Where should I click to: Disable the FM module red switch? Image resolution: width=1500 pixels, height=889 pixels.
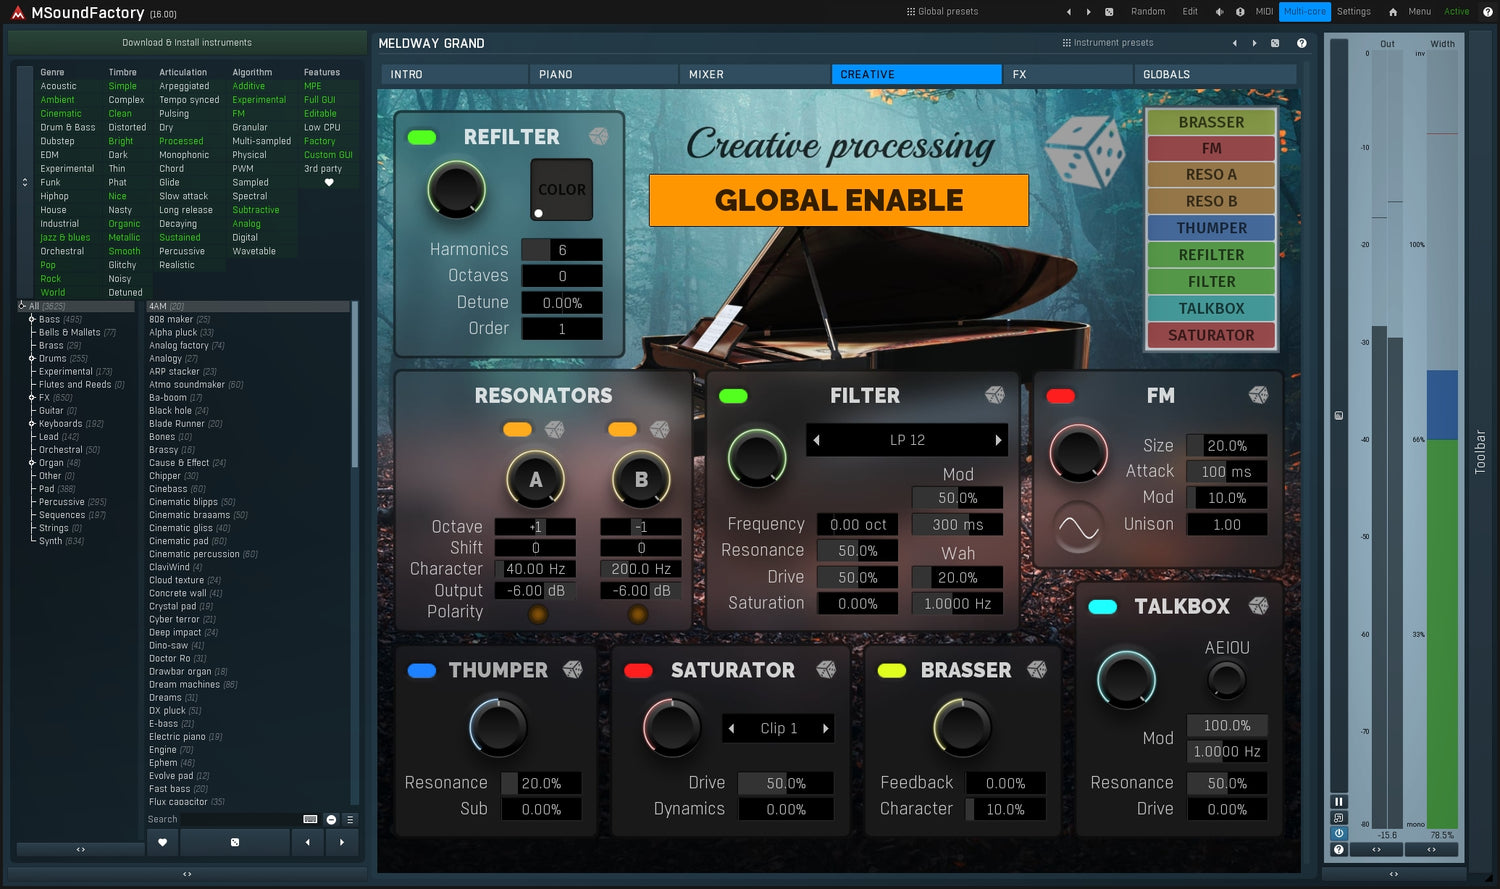(x=1060, y=396)
